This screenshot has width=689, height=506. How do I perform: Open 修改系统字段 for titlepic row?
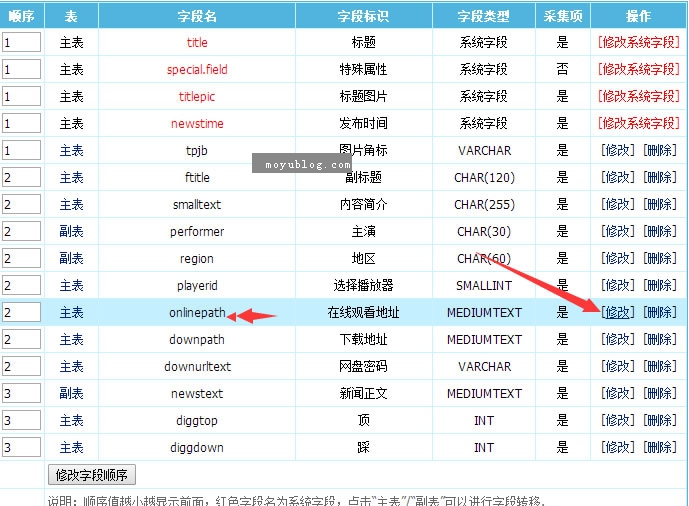coord(638,97)
